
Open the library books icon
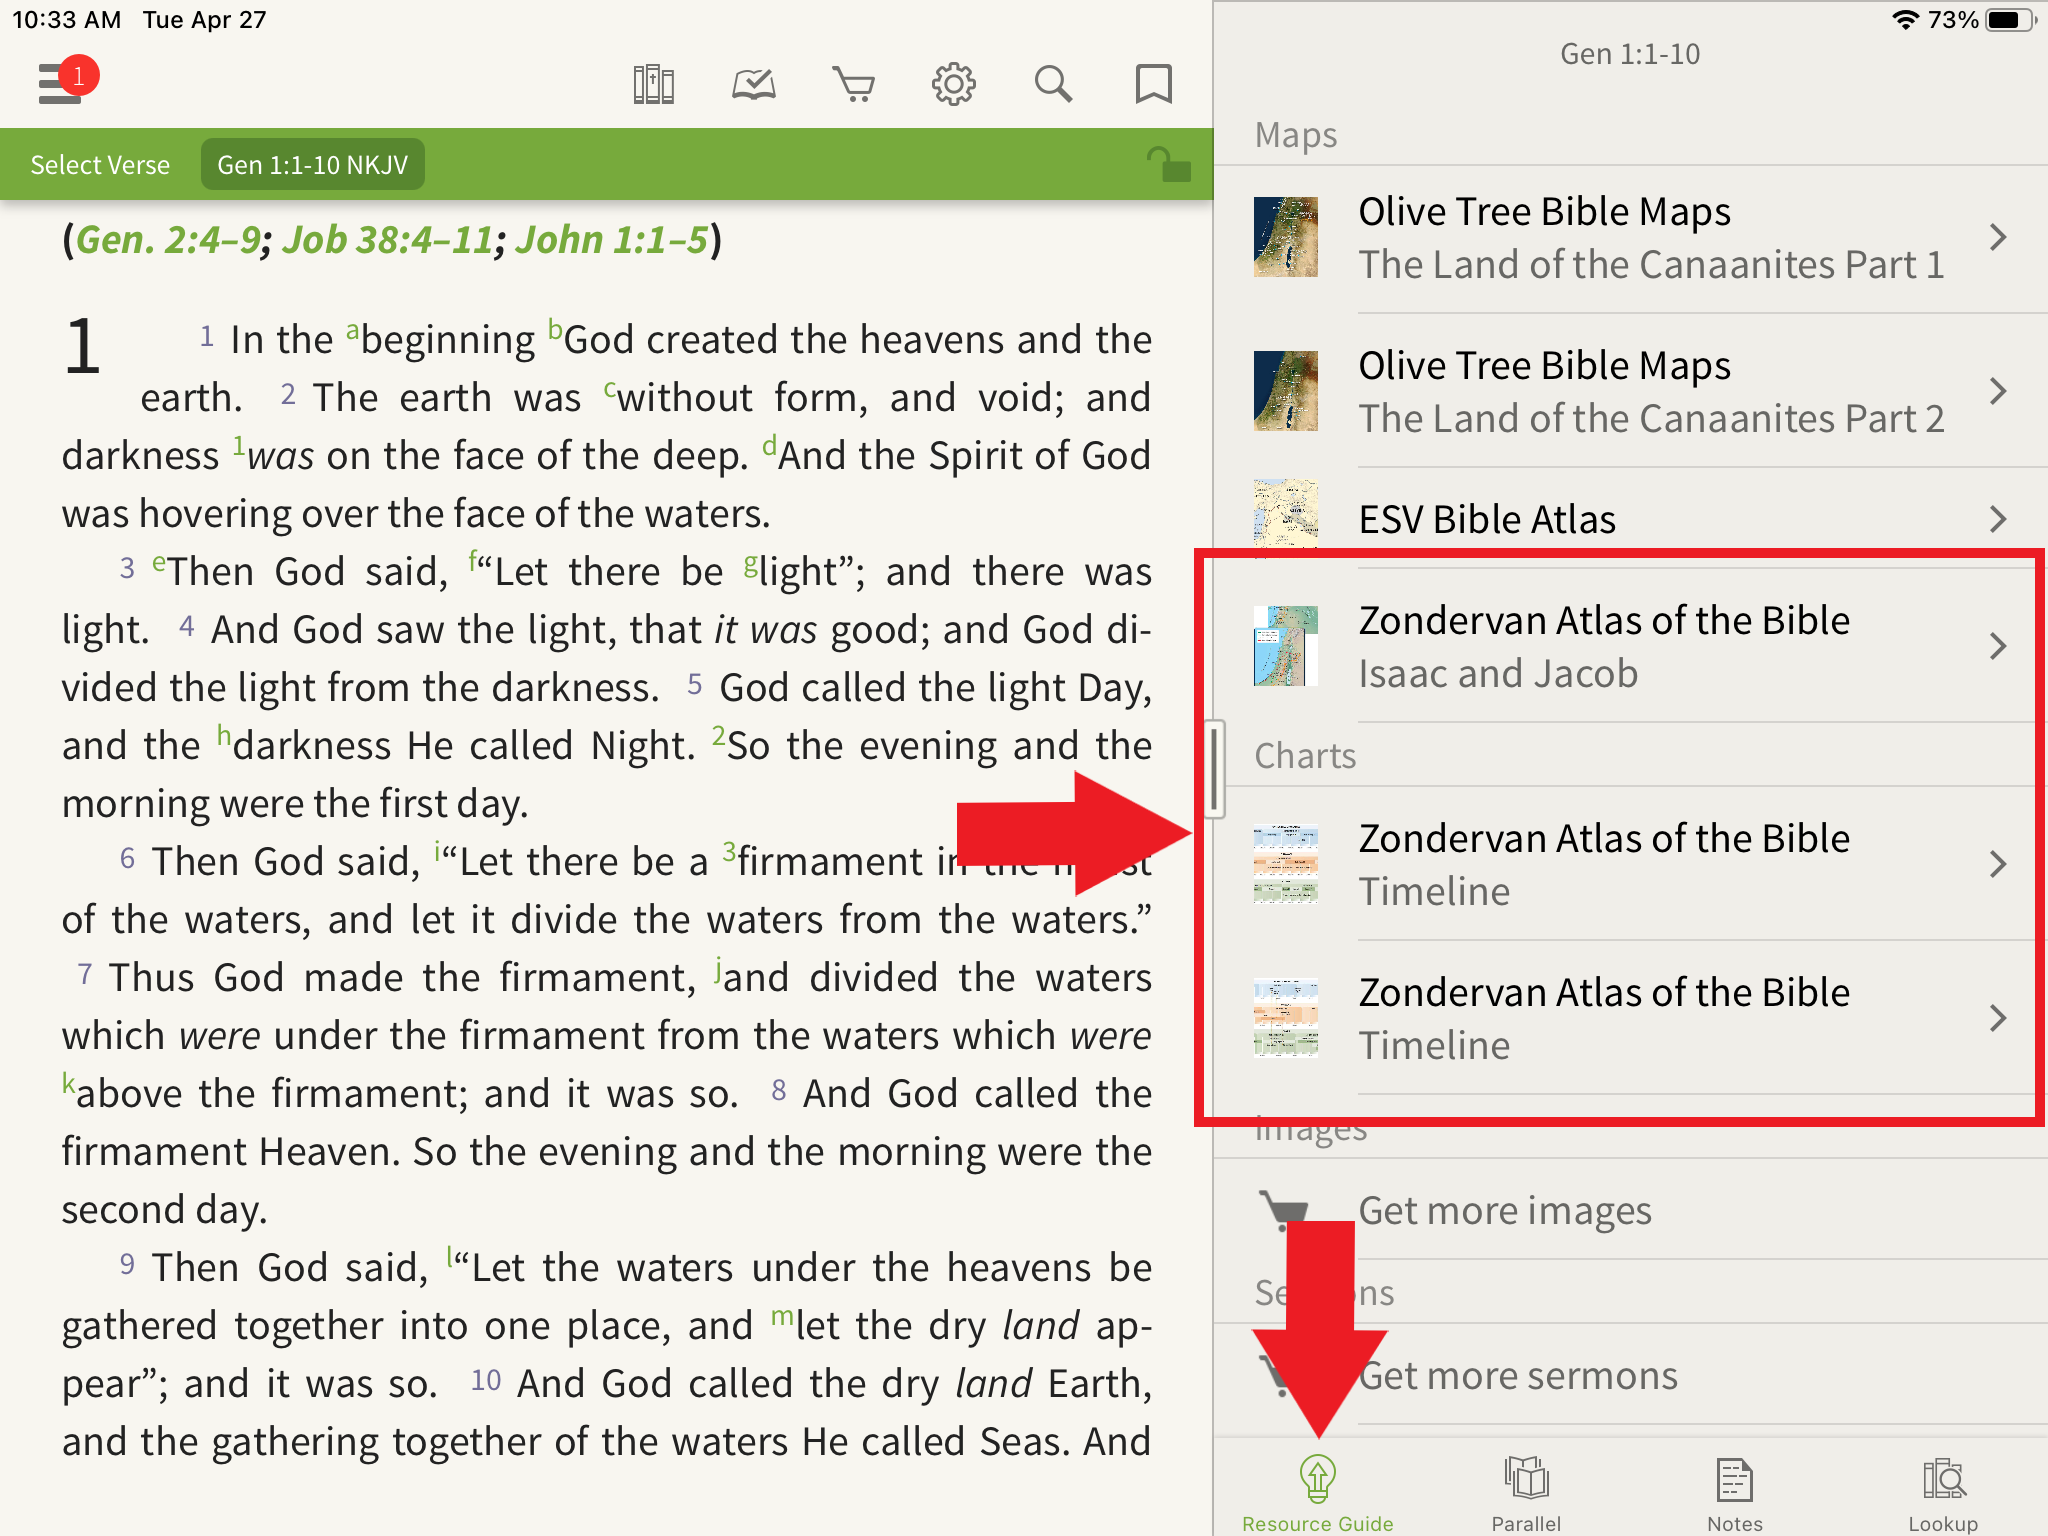point(654,85)
